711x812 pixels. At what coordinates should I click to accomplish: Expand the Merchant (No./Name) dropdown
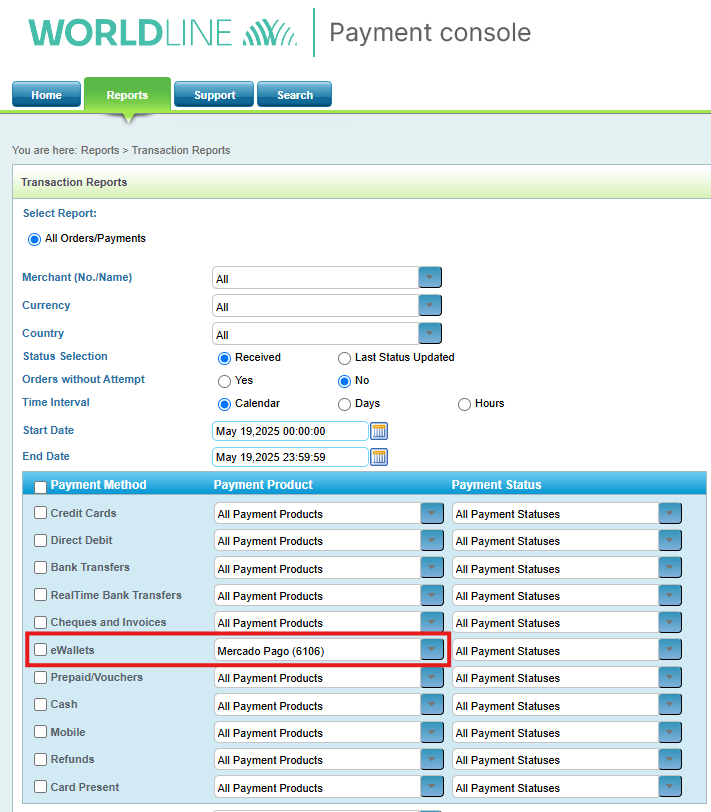(430, 278)
